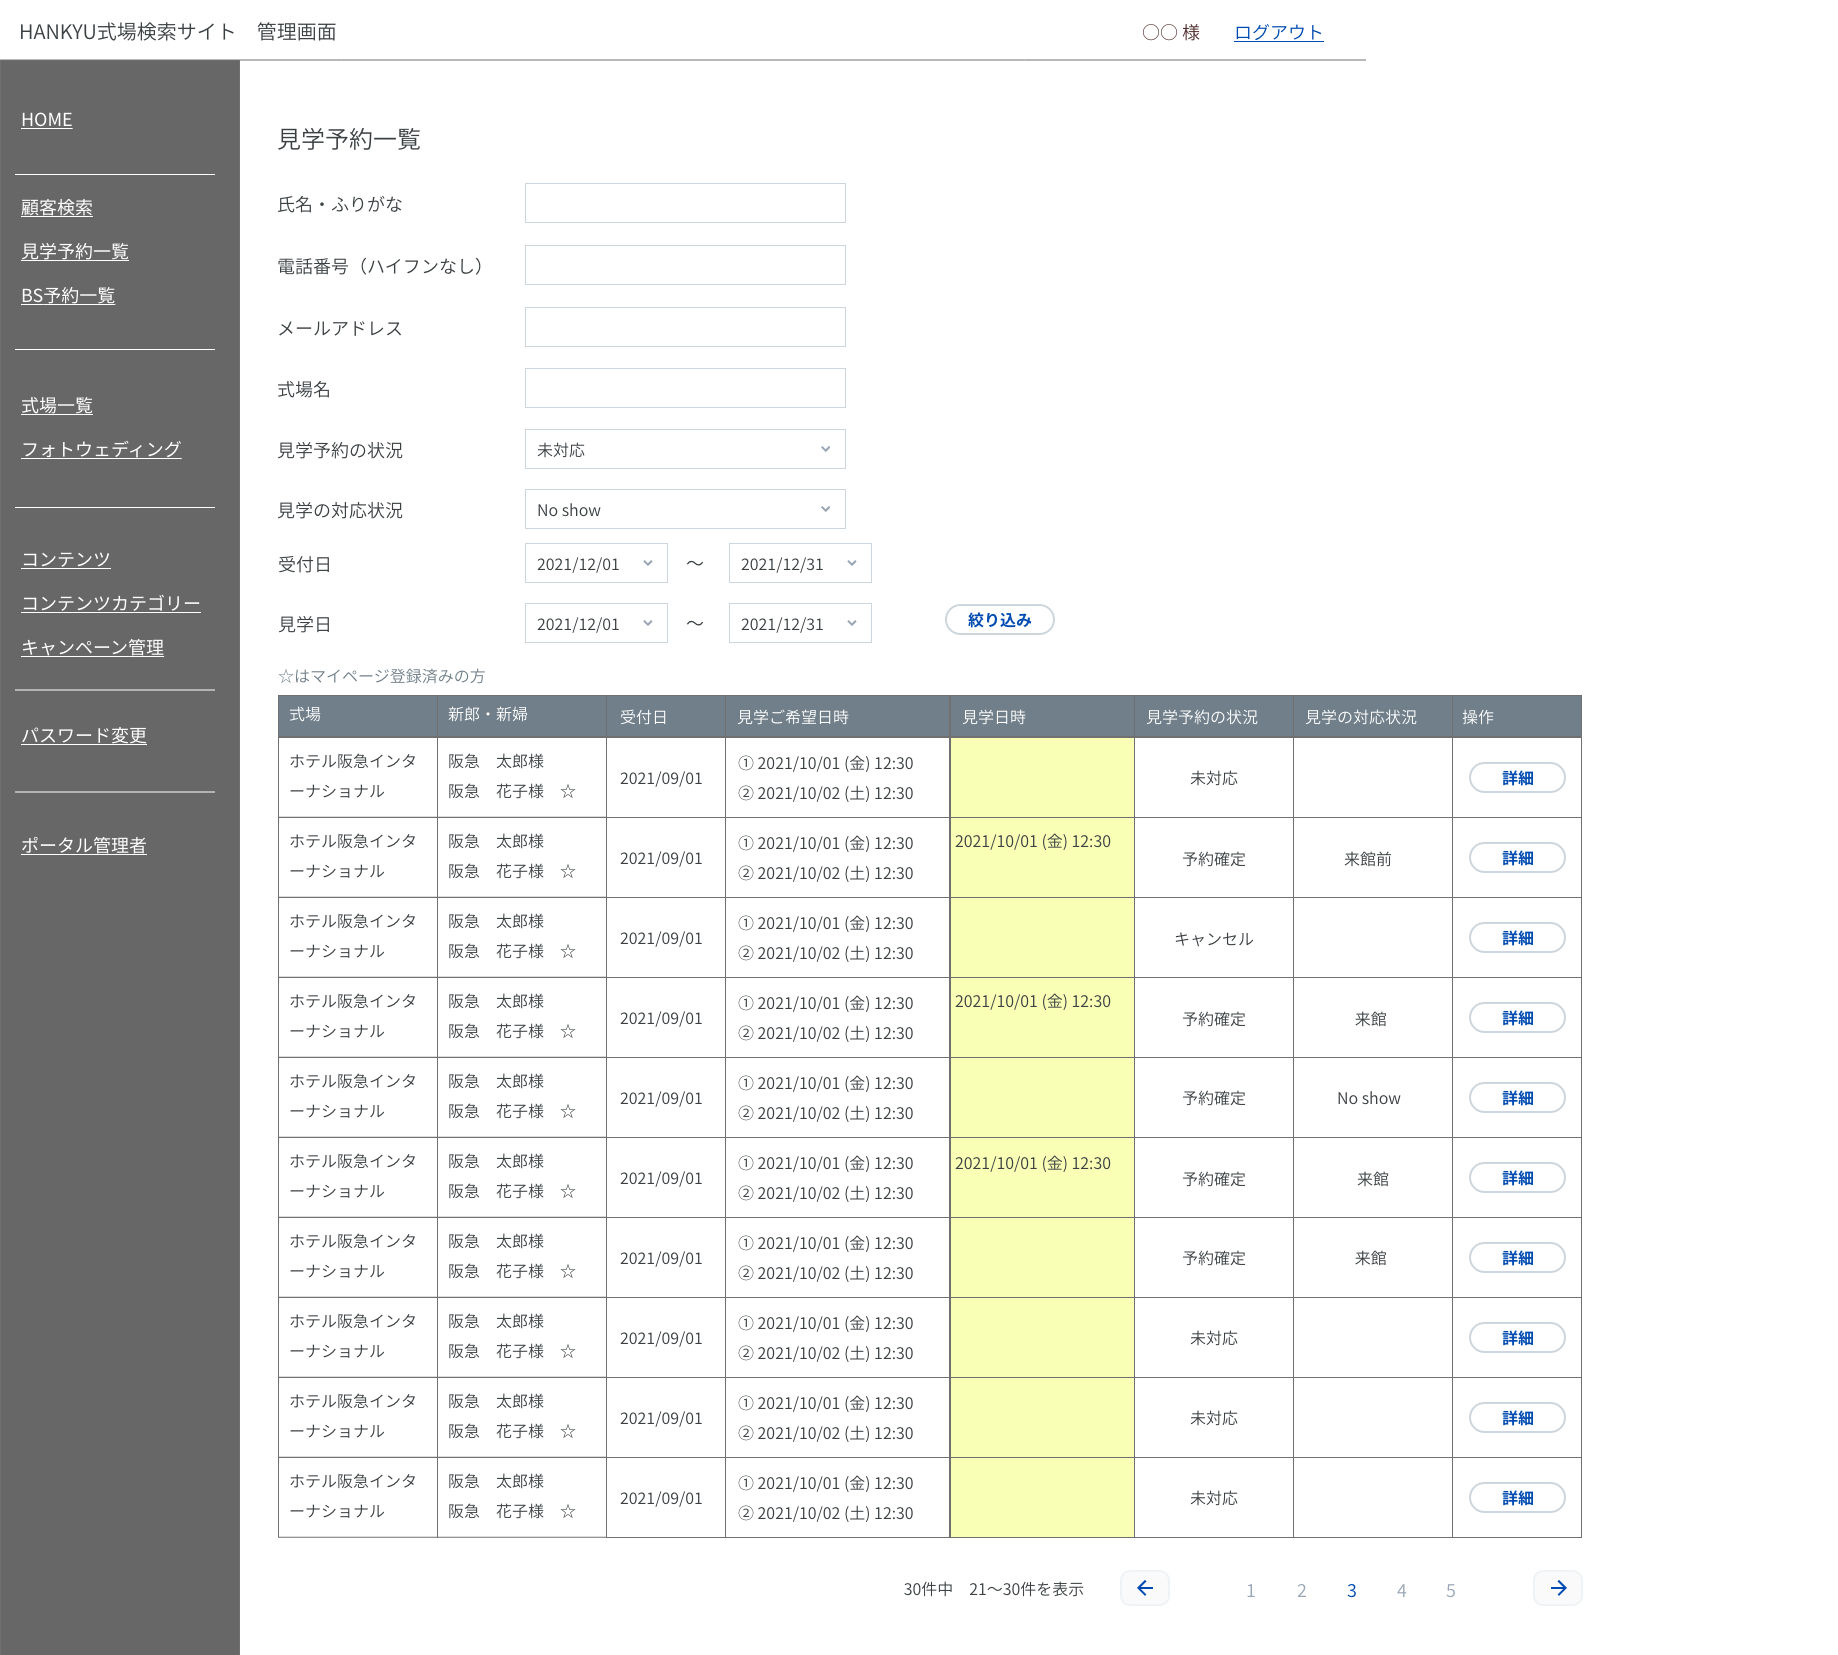Open フォトウェディング menu item
The height and width of the screenshot is (1655, 1838).
(x=101, y=449)
